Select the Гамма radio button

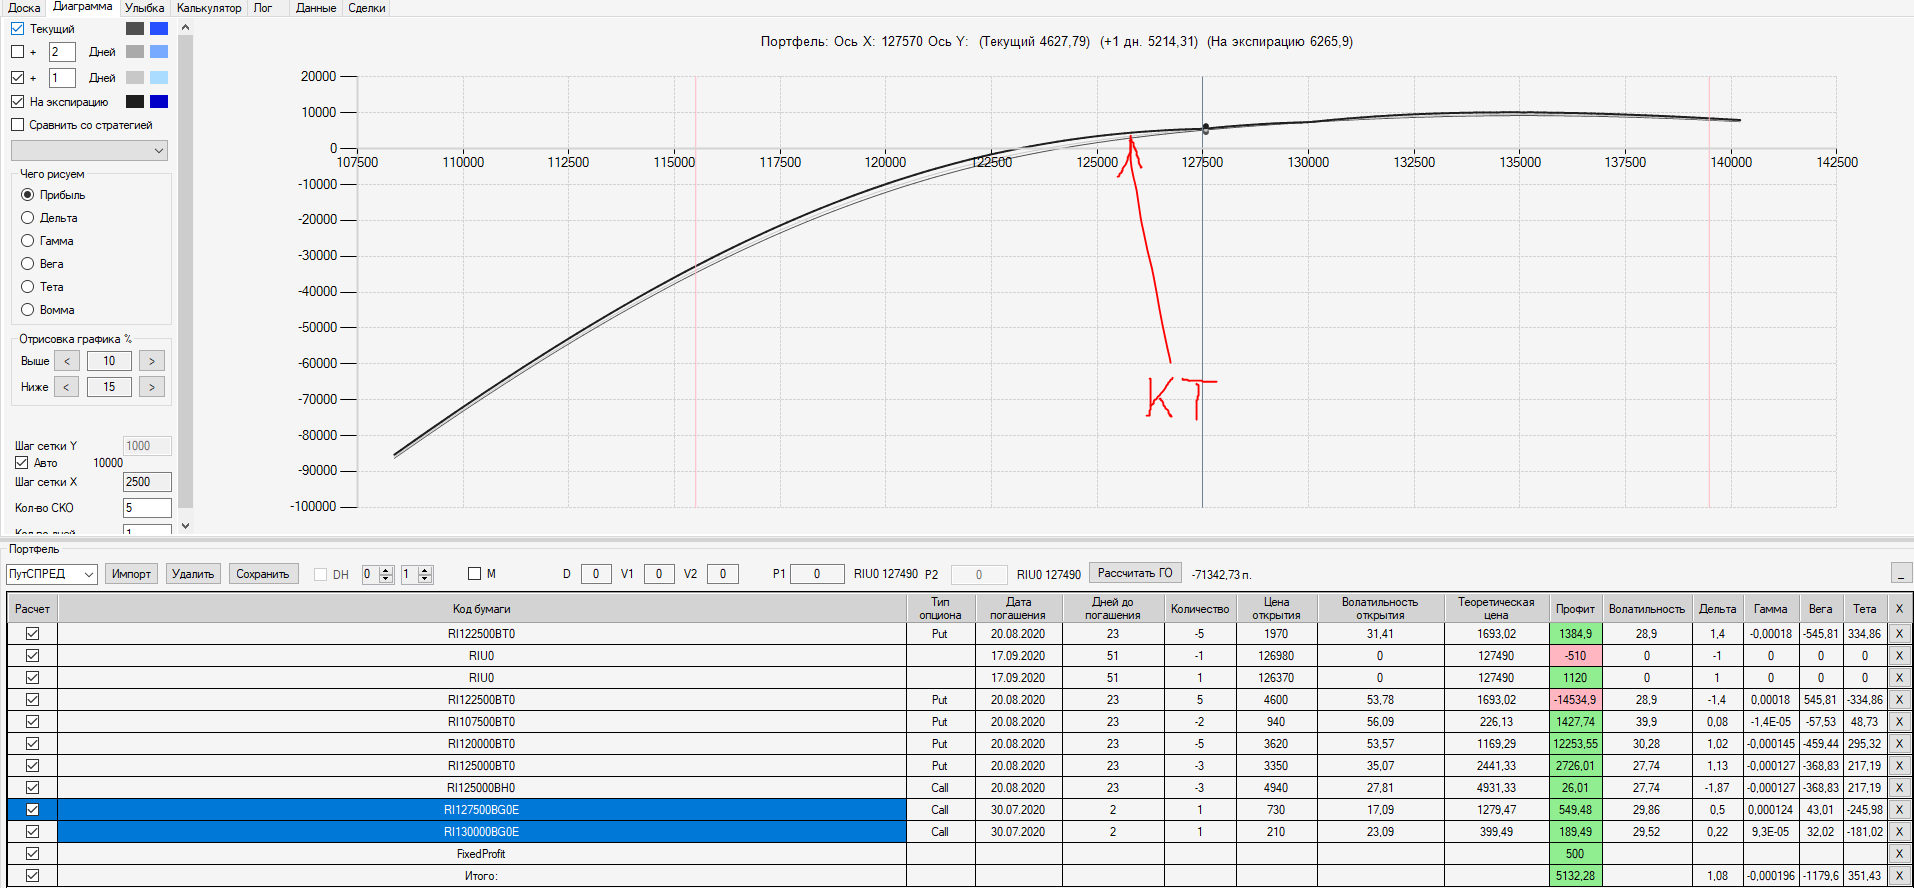click(28, 241)
